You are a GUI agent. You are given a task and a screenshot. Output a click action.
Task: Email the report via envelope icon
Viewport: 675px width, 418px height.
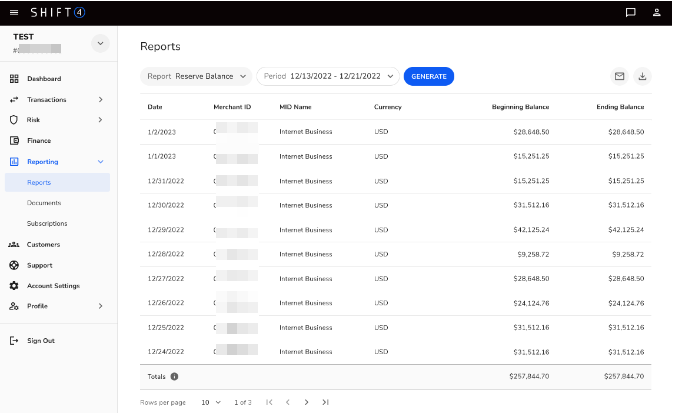[619, 76]
